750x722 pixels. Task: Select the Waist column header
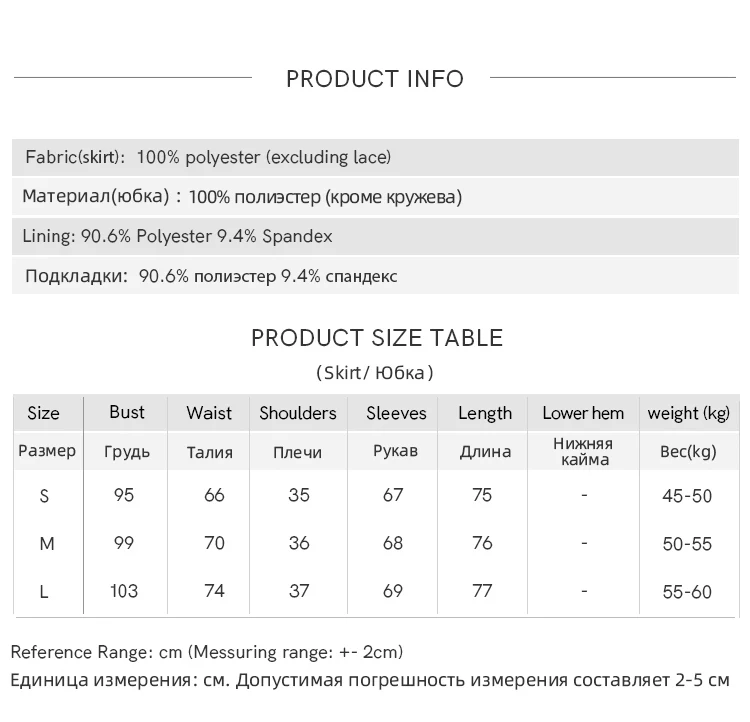[x=209, y=413]
